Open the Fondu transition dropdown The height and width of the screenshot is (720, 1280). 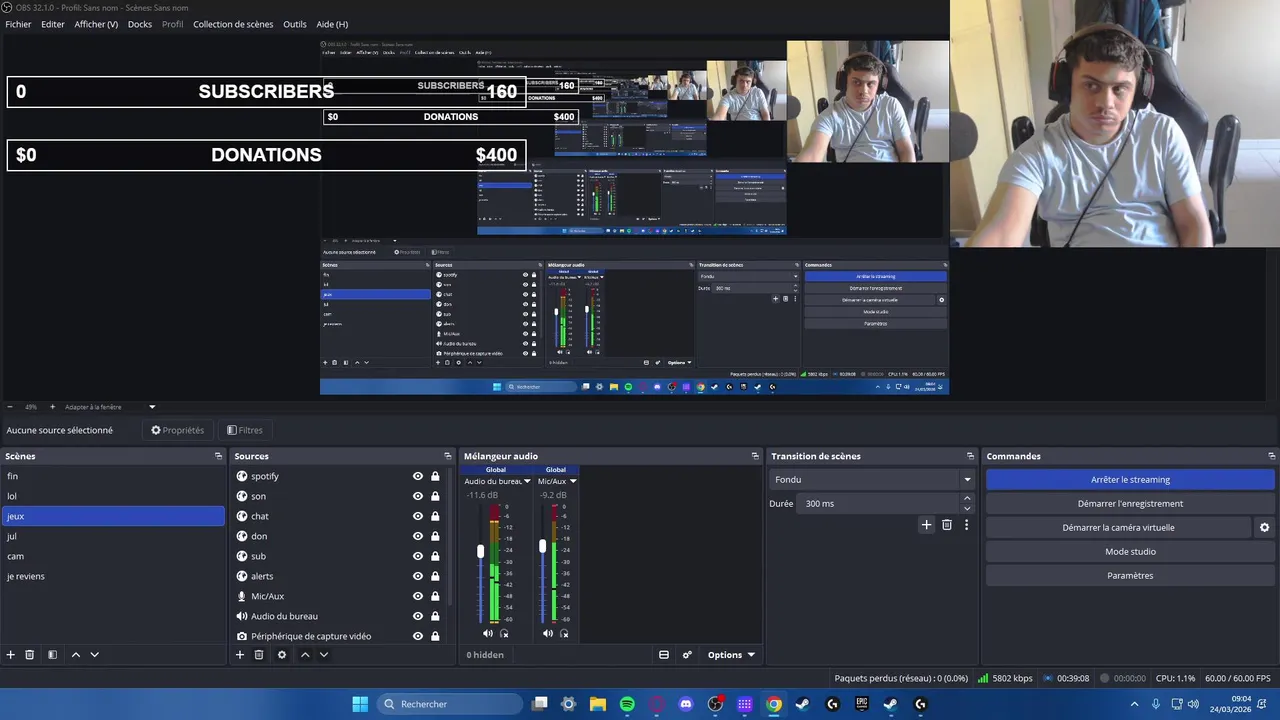tap(872, 479)
